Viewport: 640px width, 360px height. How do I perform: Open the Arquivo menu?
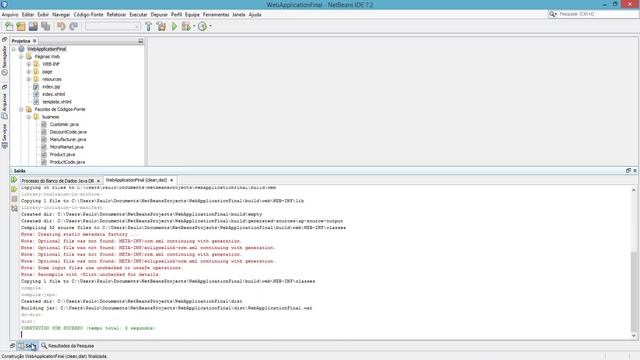(10, 15)
